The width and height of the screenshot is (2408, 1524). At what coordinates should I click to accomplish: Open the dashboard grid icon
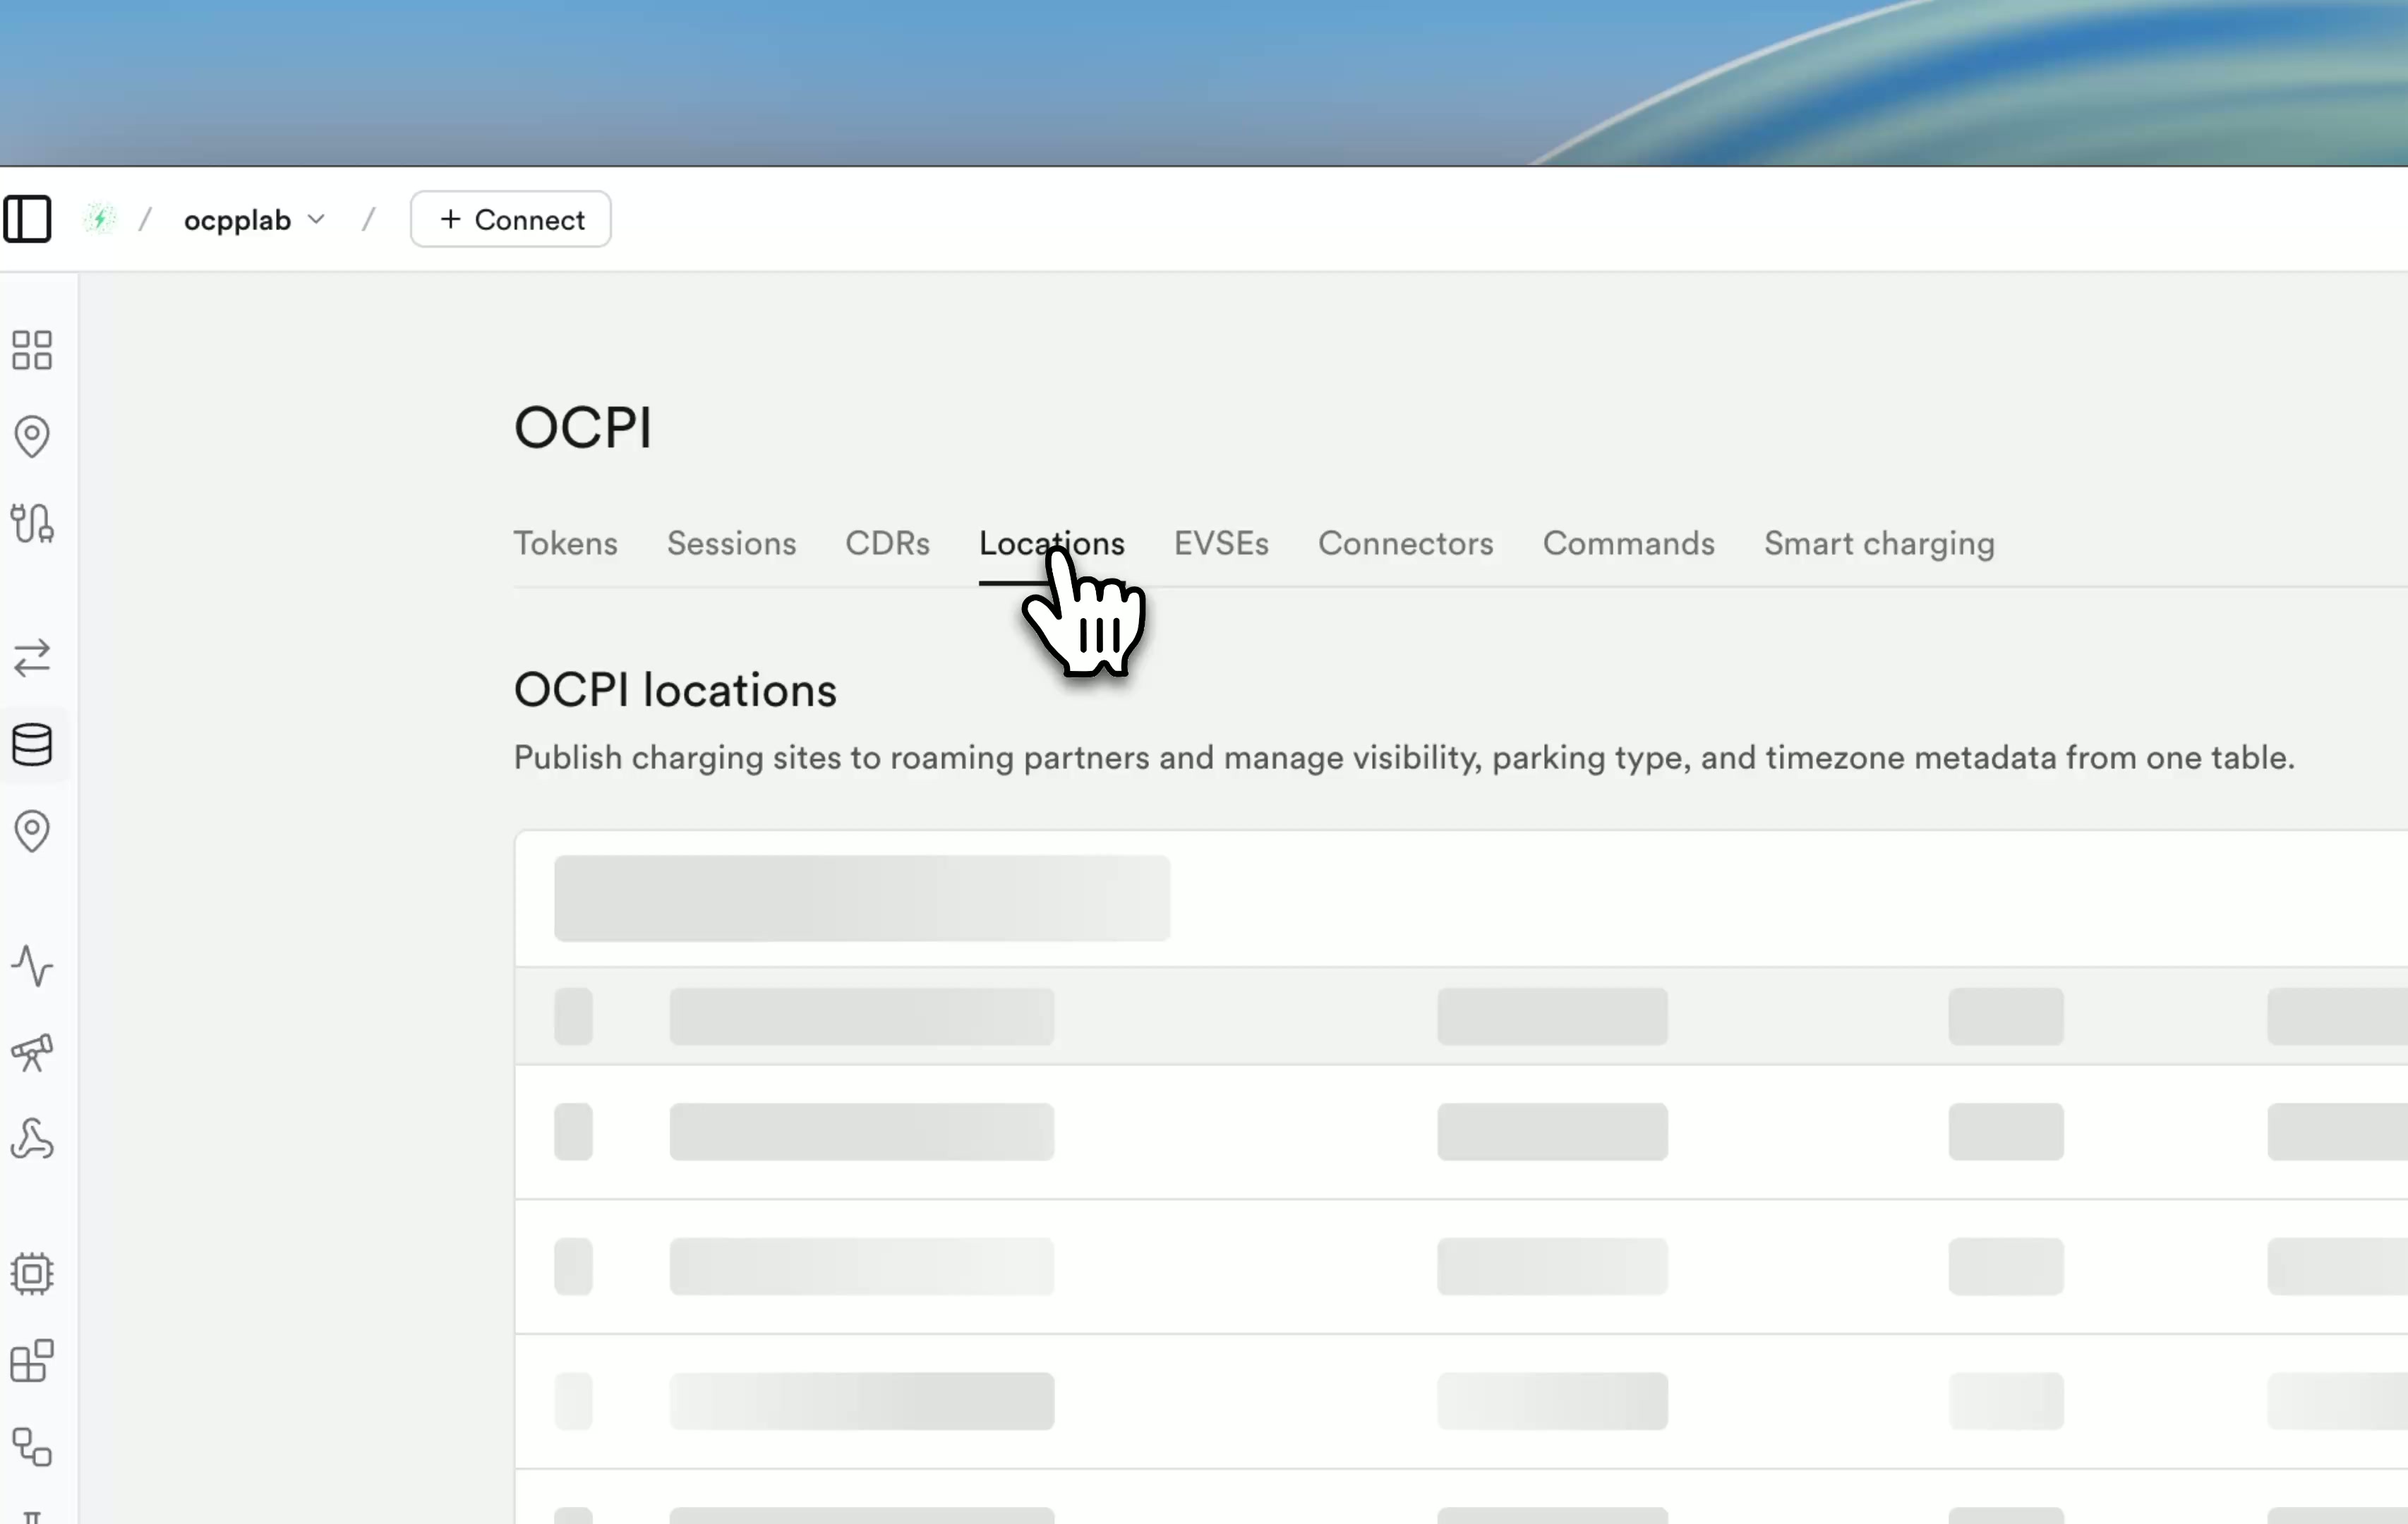tap(32, 350)
